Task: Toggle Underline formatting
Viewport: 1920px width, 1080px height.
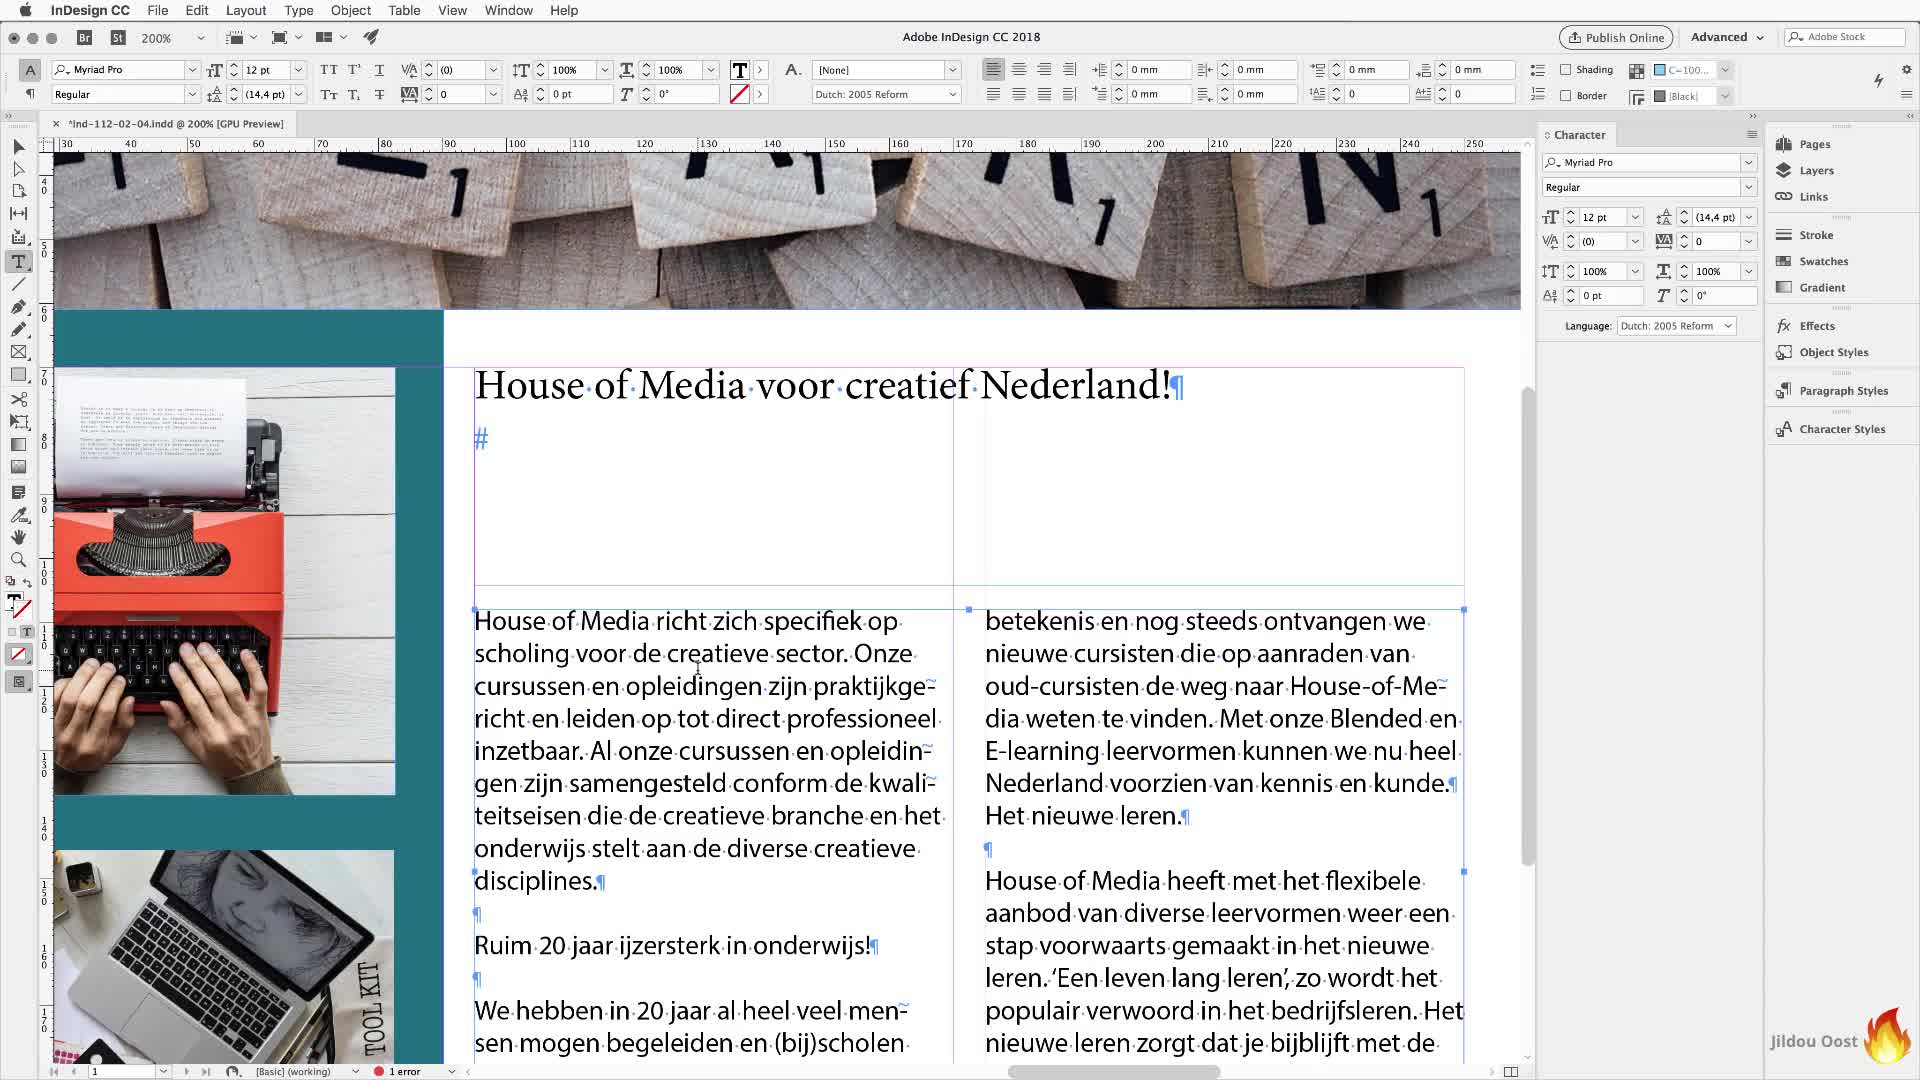Action: [379, 70]
